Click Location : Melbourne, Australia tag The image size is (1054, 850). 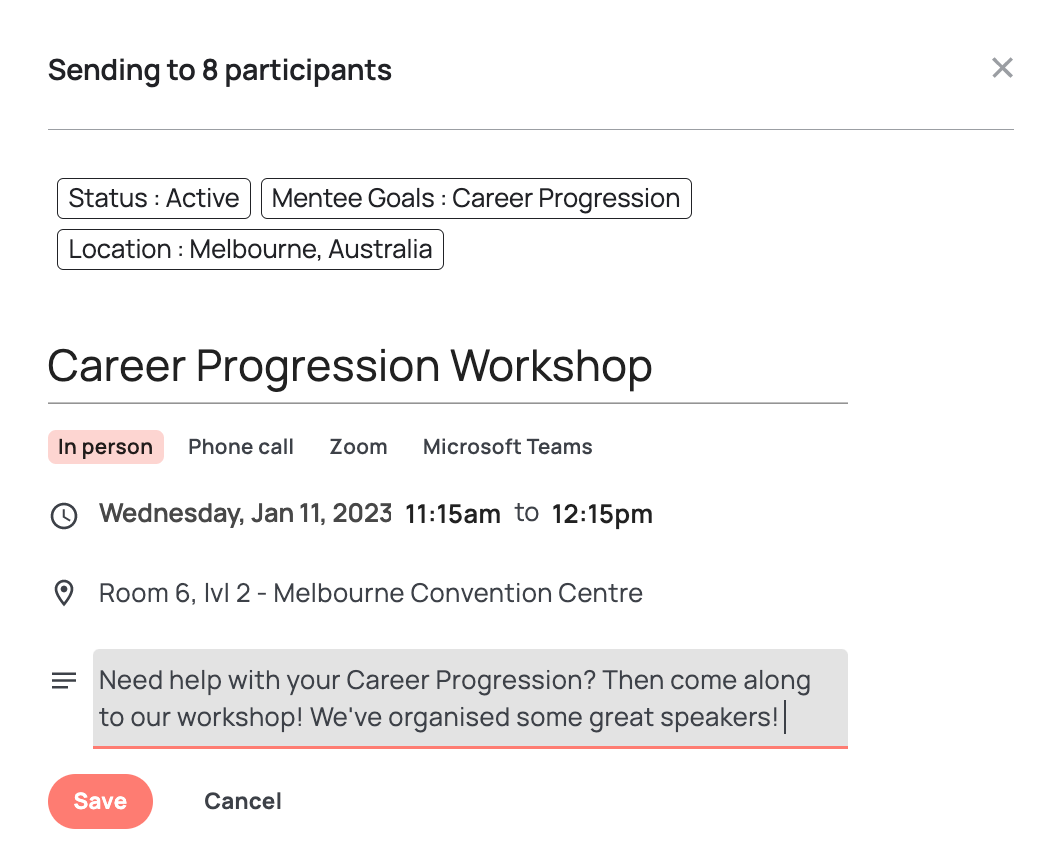click(x=250, y=249)
